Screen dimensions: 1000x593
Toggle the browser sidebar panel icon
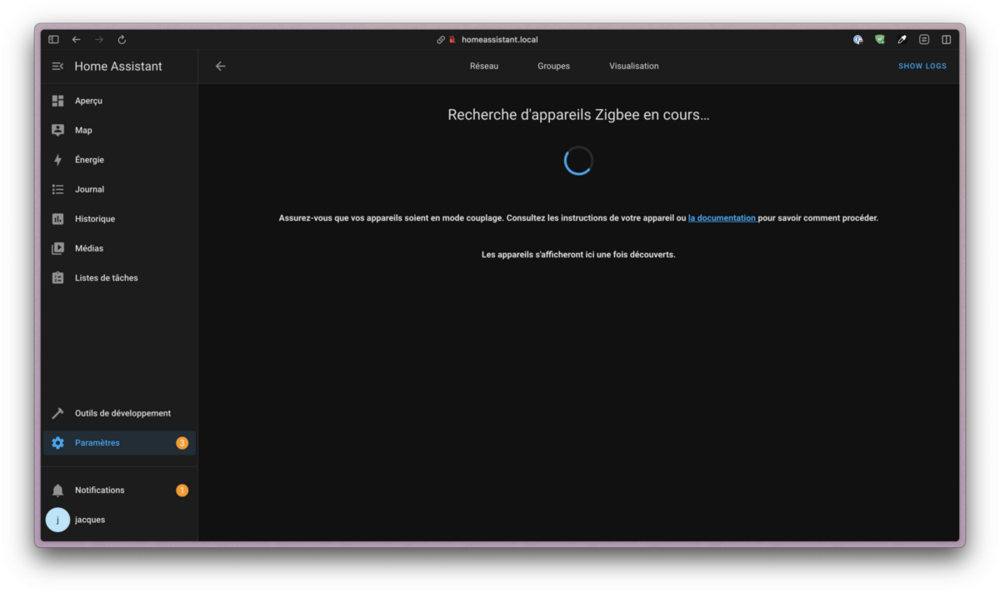[54, 40]
